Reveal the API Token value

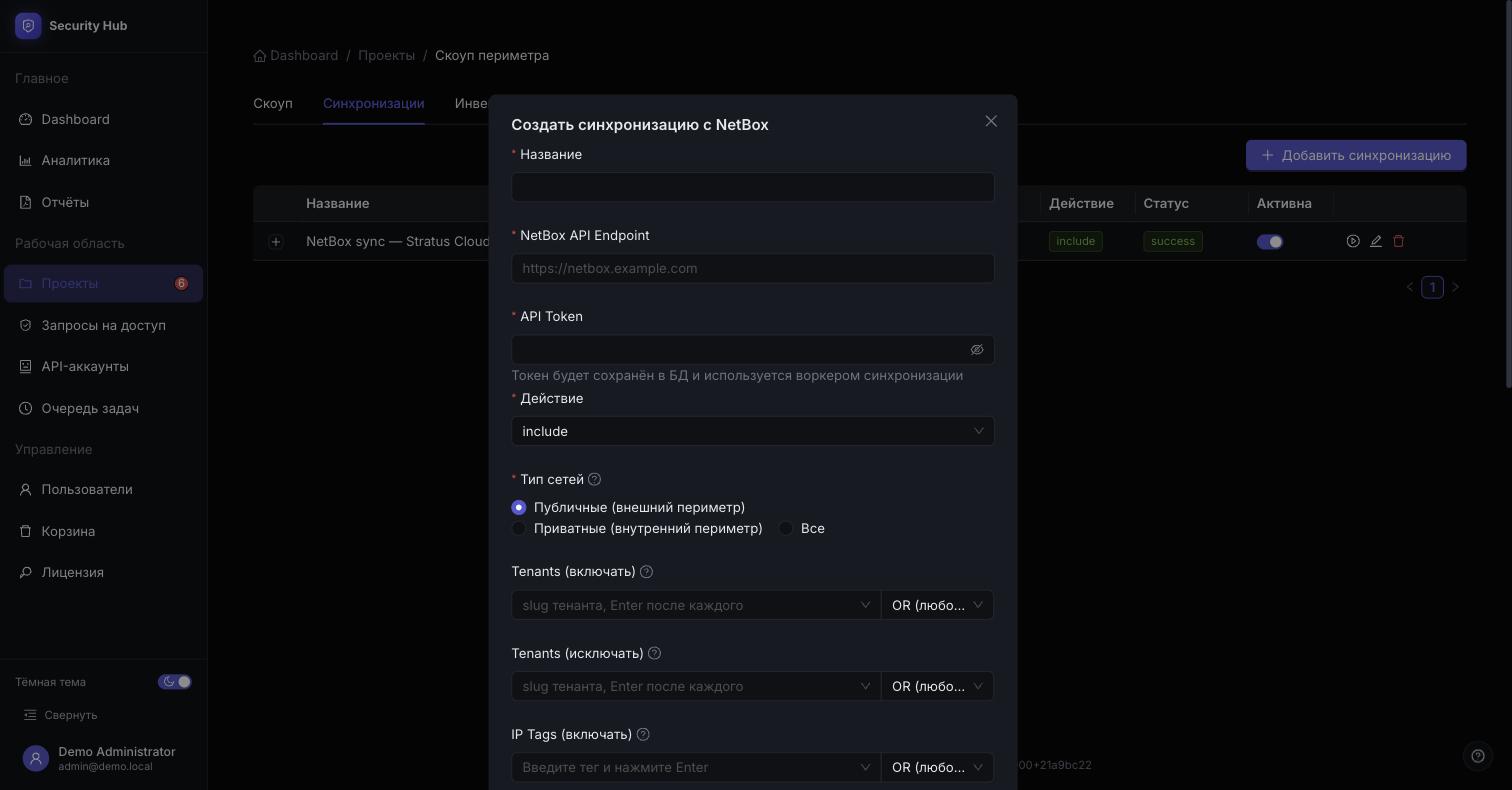[977, 350]
